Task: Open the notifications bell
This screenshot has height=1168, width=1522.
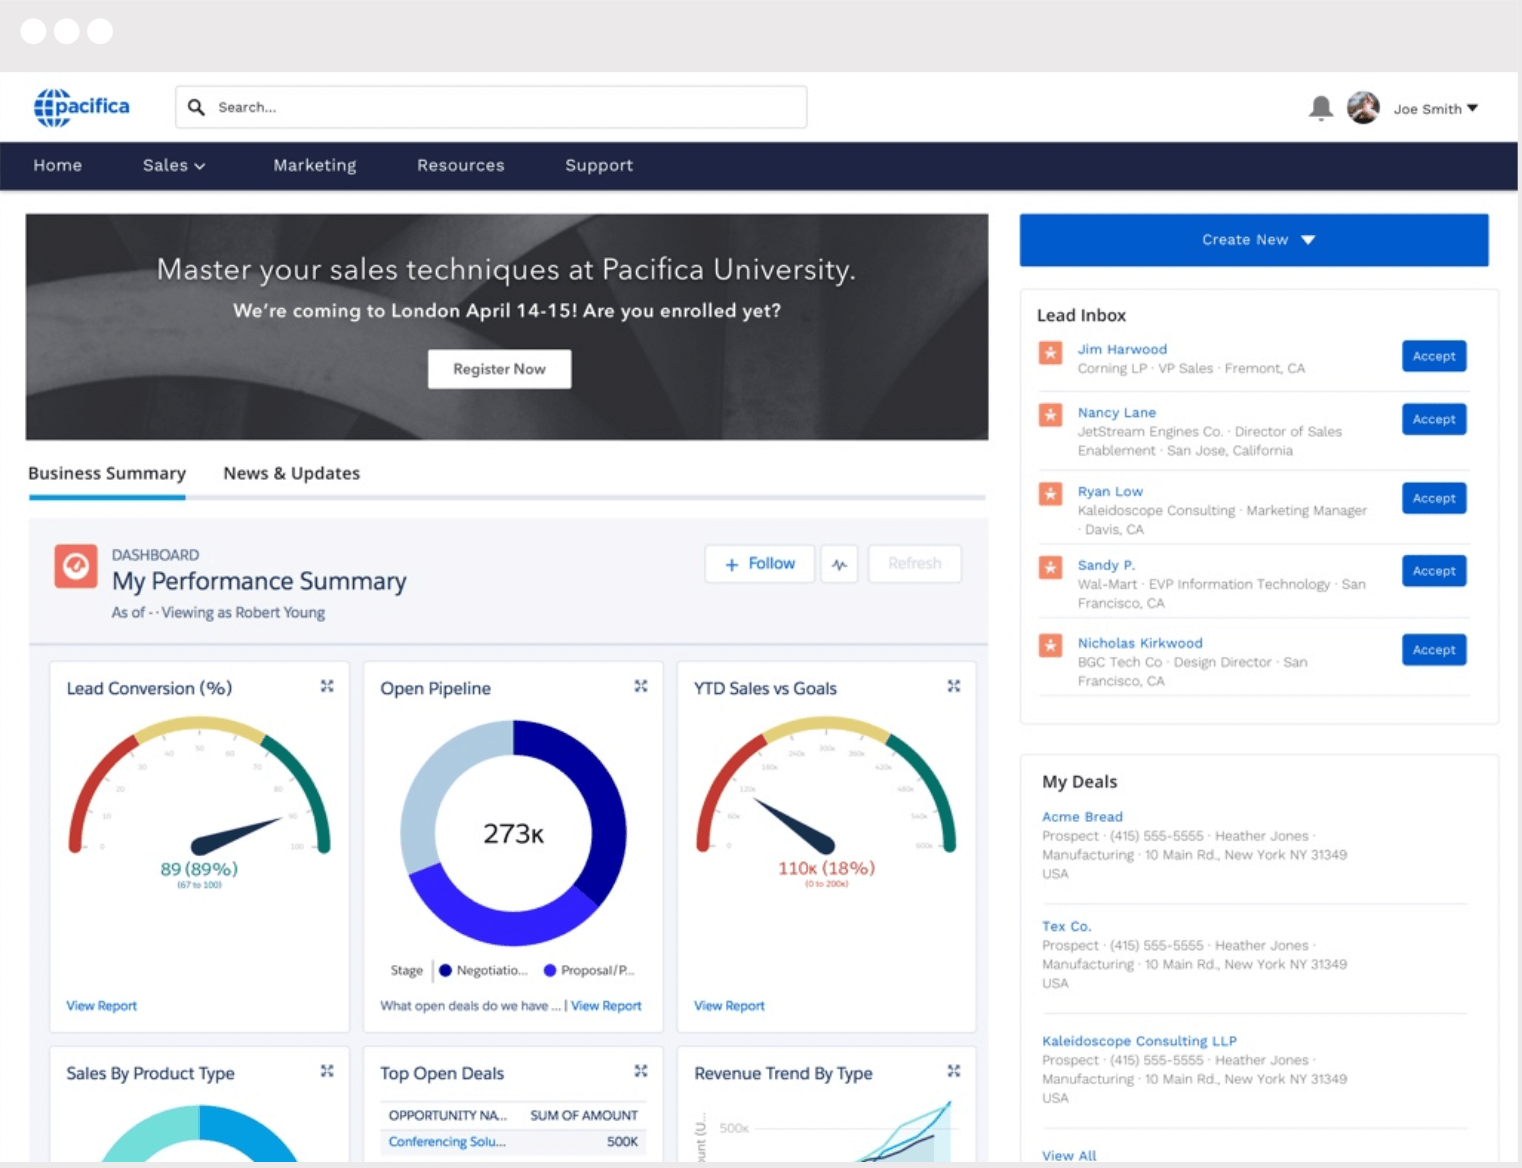Action: point(1320,107)
